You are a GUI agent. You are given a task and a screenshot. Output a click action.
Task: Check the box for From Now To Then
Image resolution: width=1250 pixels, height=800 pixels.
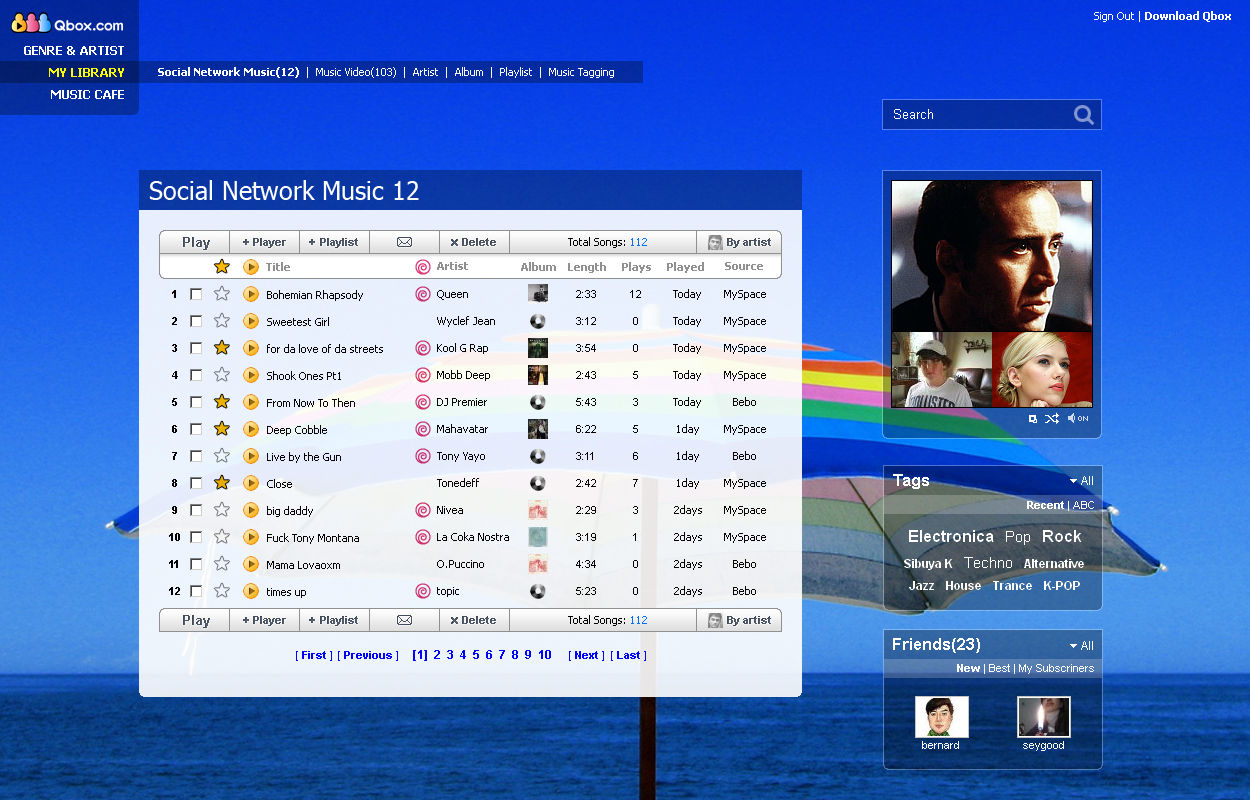pos(196,402)
